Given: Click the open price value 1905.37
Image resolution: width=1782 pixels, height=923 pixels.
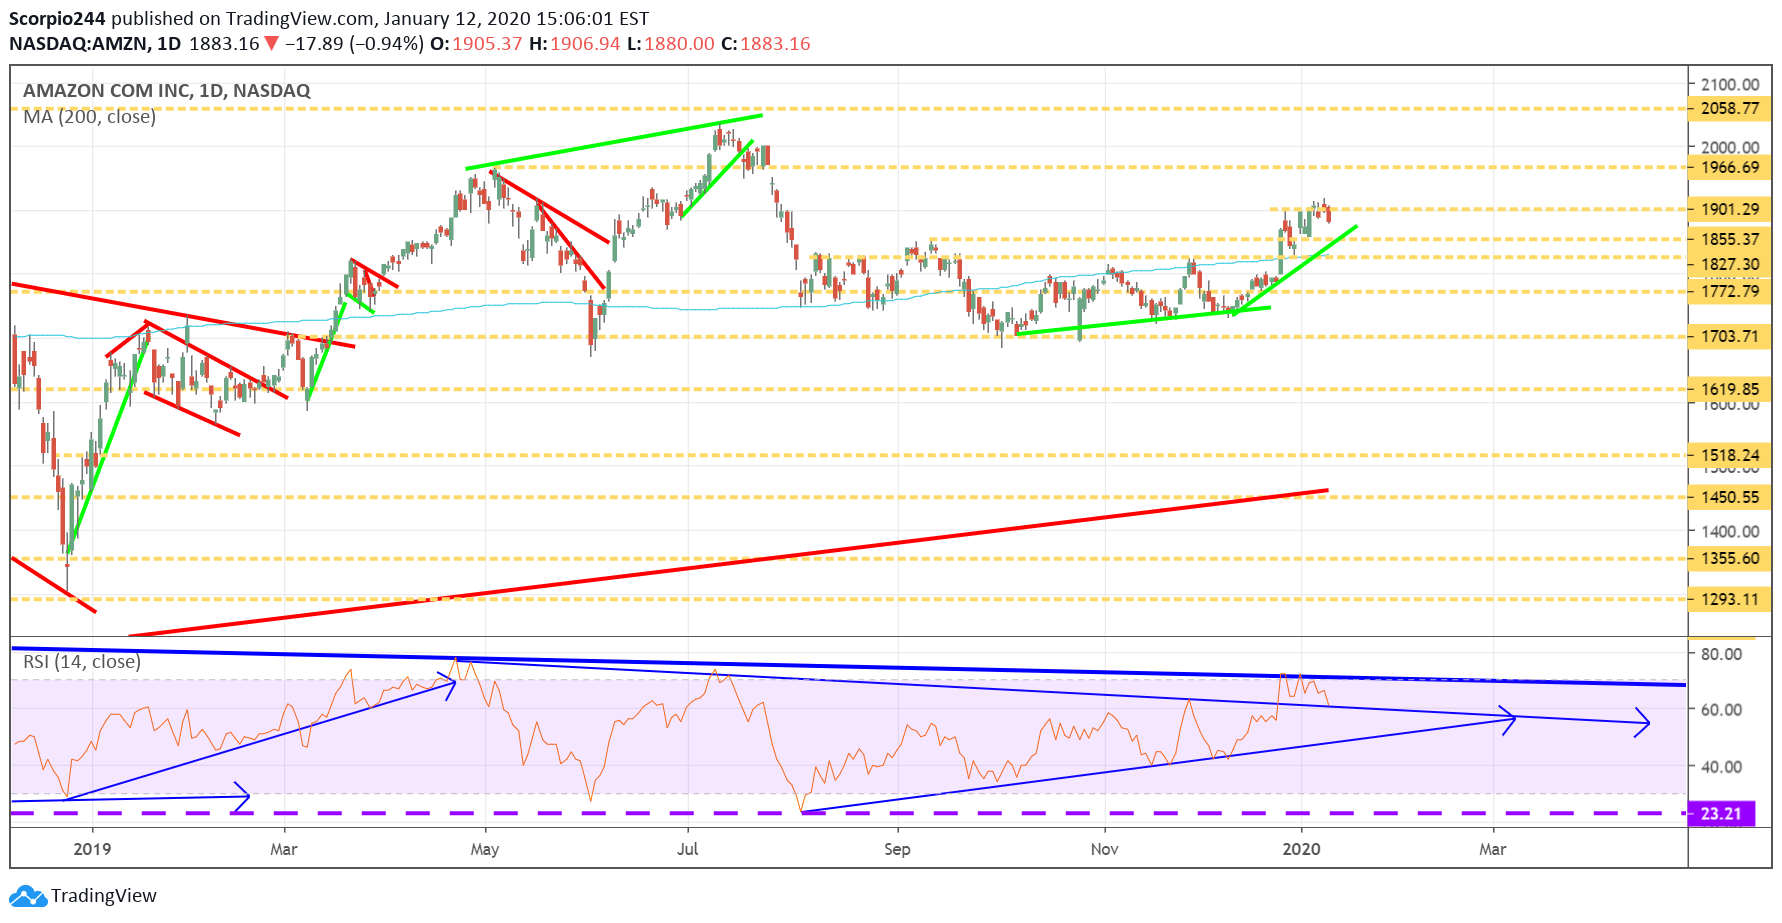Looking at the screenshot, I should 487,44.
